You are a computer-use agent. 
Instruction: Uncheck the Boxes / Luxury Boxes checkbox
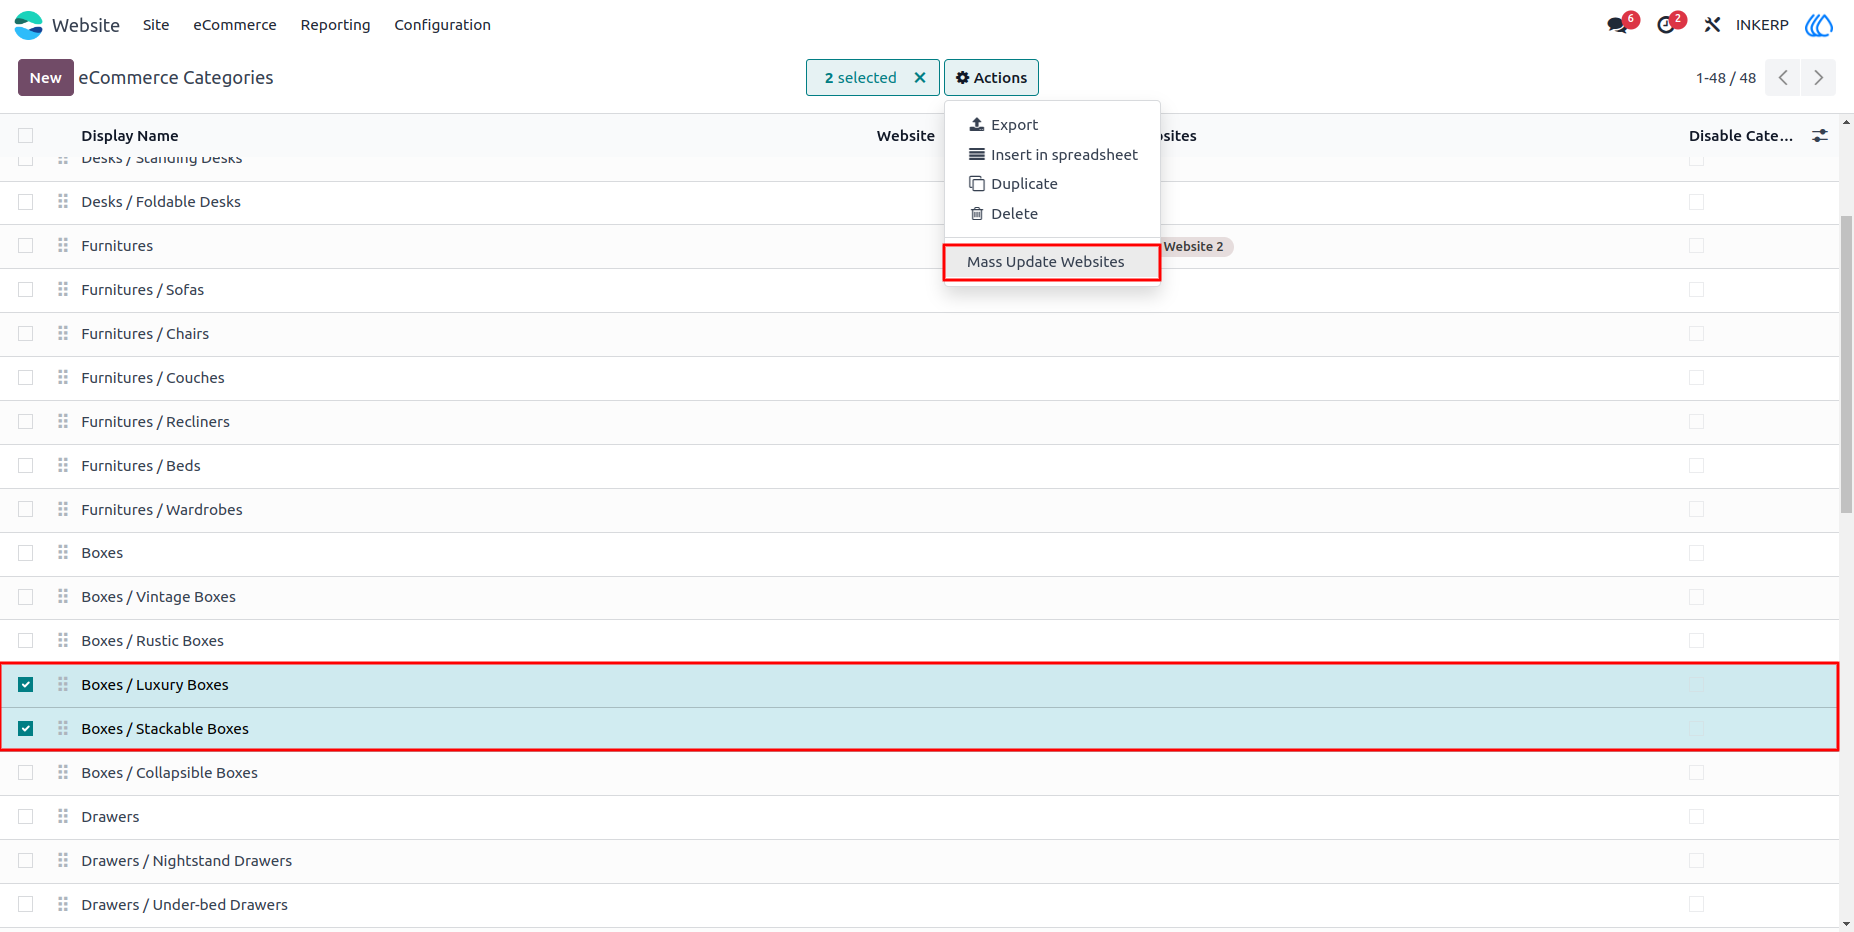pyautogui.click(x=26, y=685)
